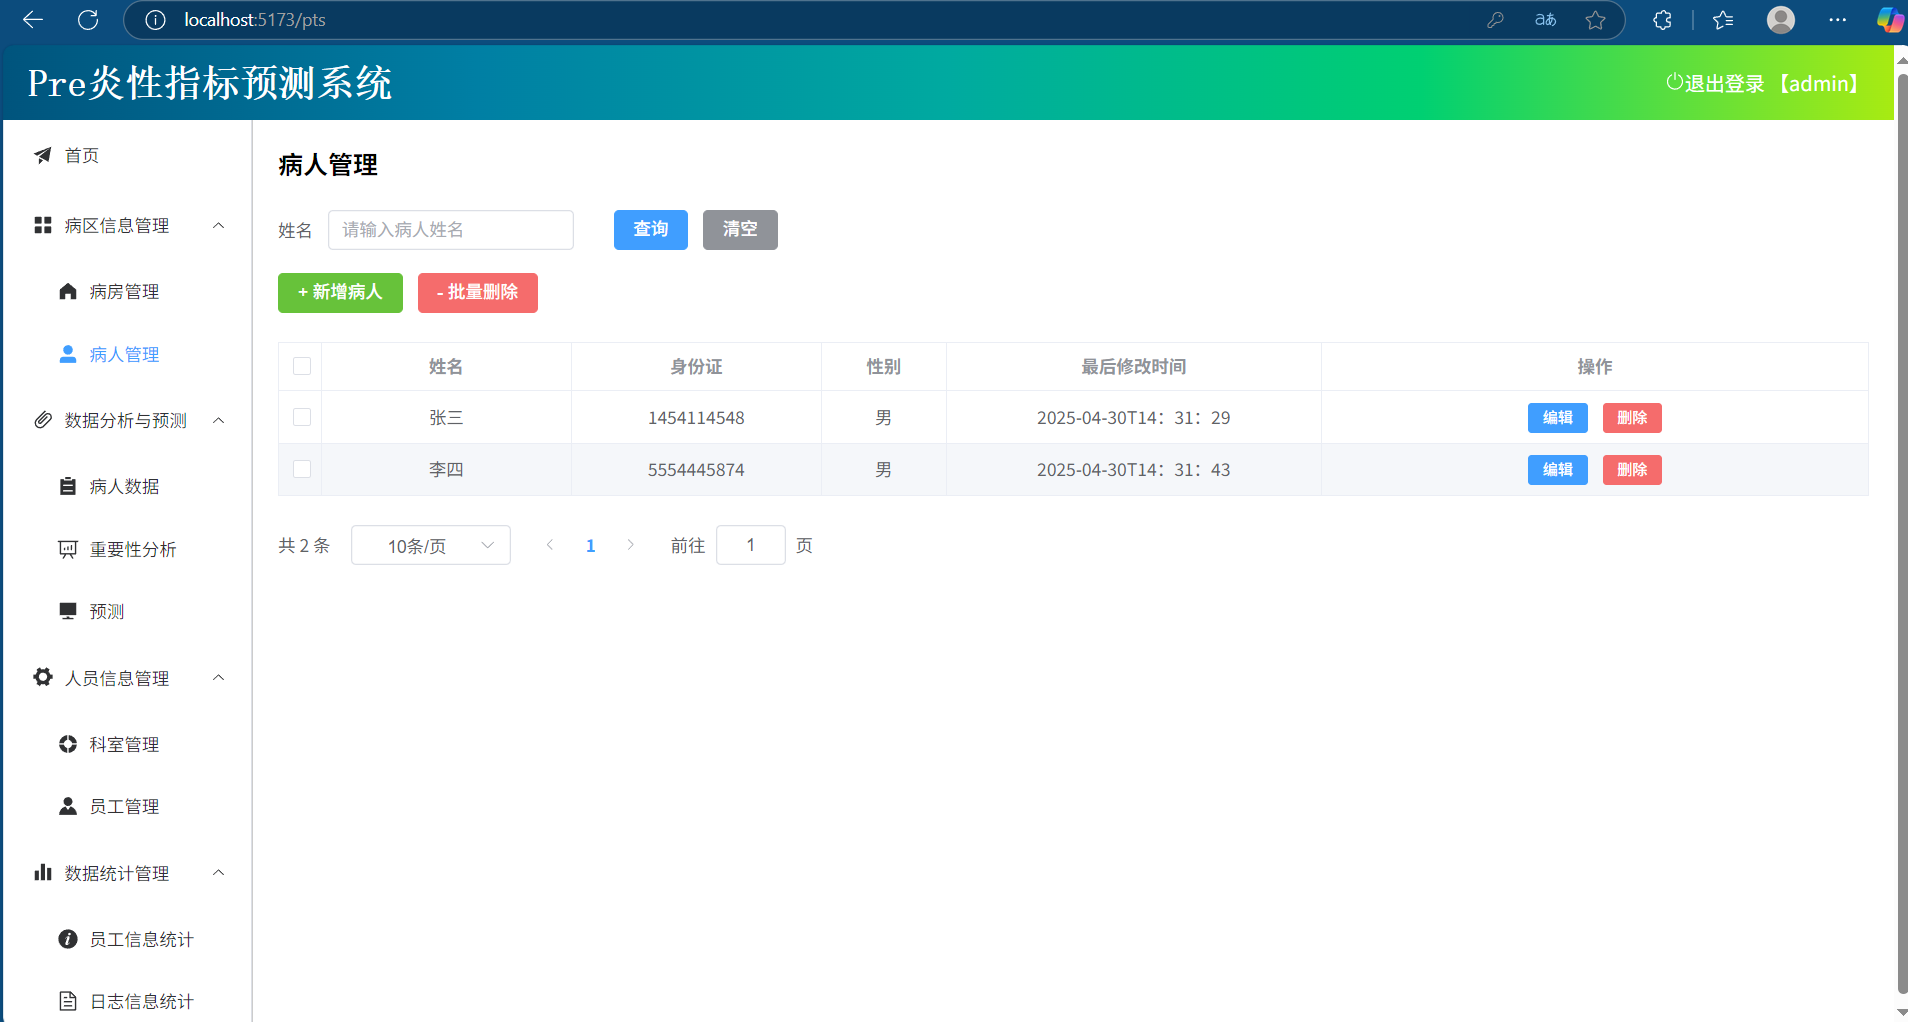
Task: Click the clipboard icon for 病人数据
Action: pos(68,486)
